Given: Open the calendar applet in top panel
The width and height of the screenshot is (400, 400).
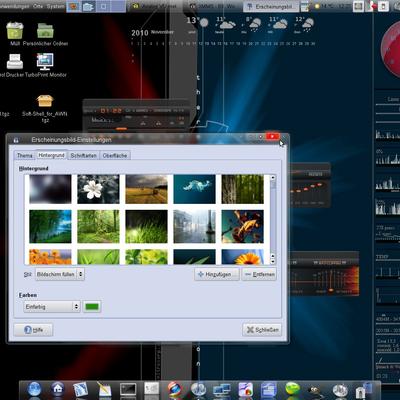Looking at the screenshot, I should pyautogui.click(x=304, y=6).
